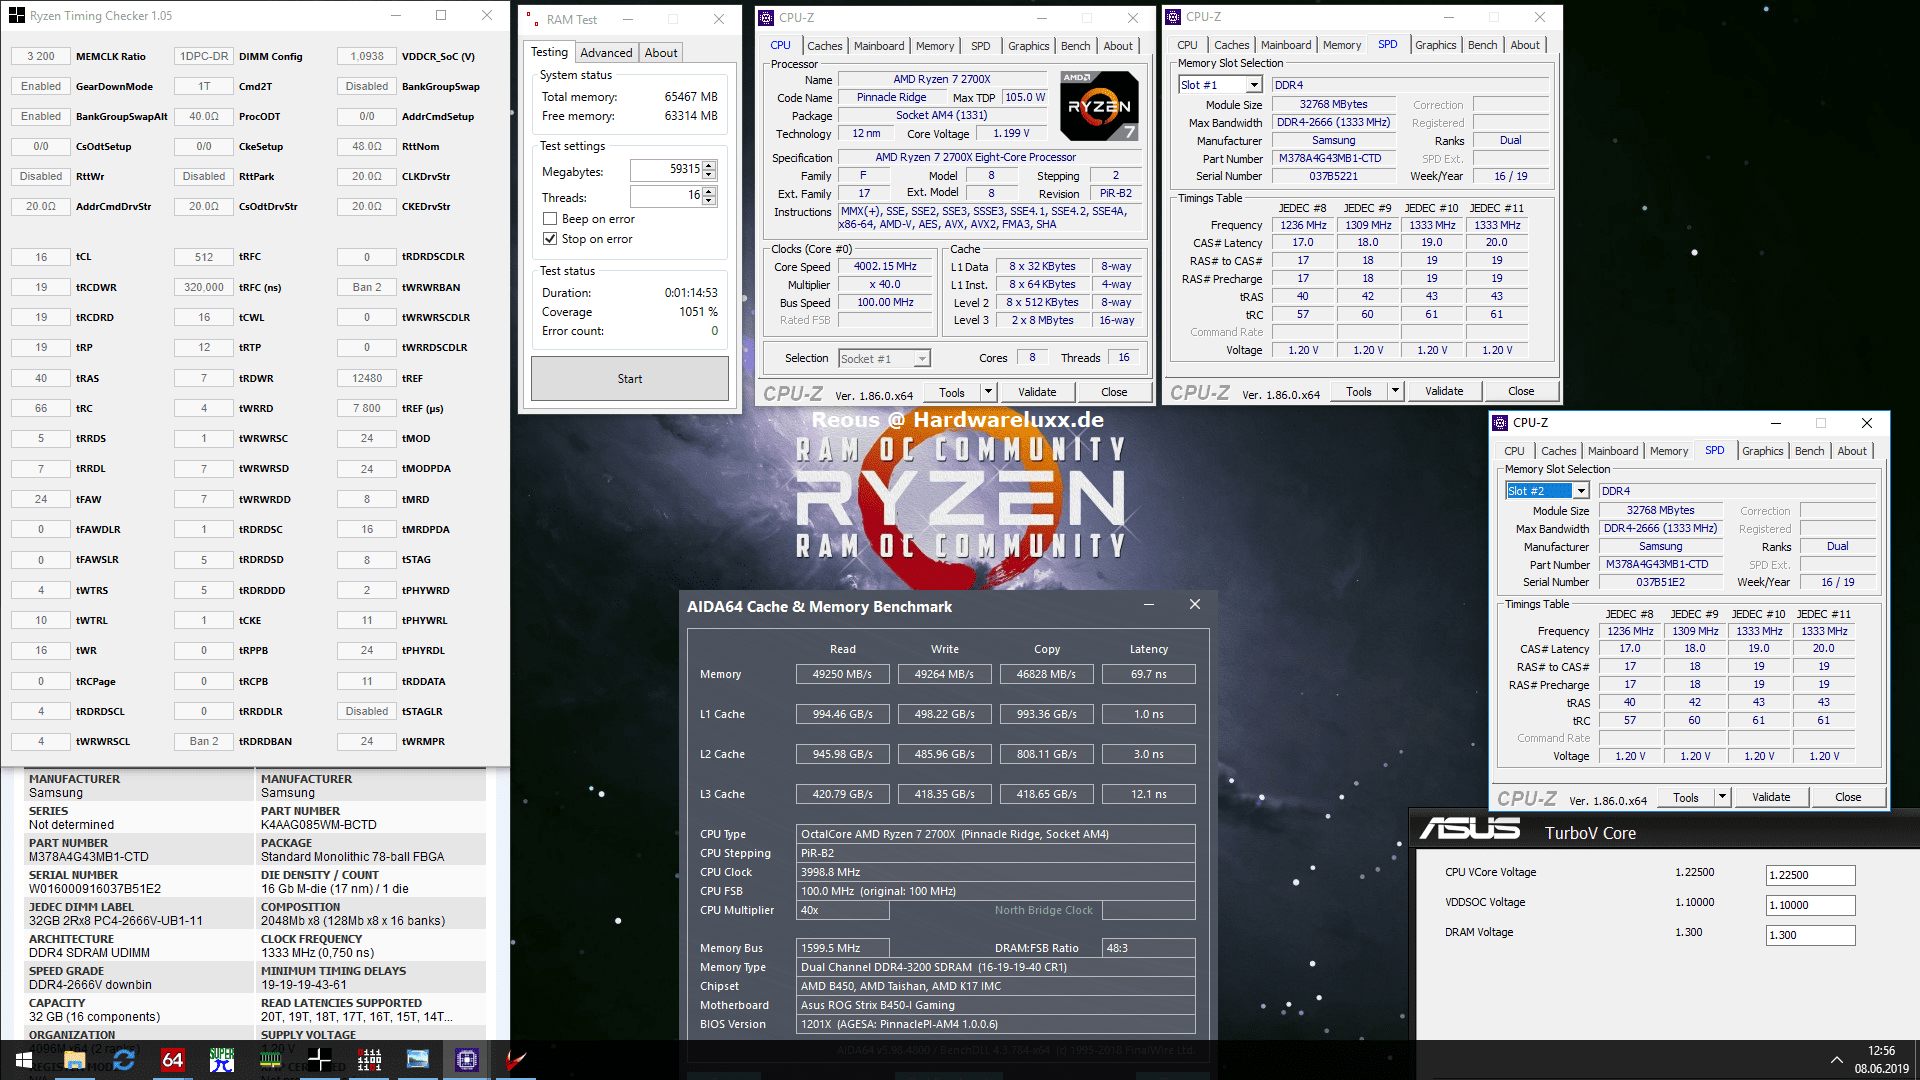The width and height of the screenshot is (1920, 1080).
Task: Click Close button in CPU-Z Slot #1 window
Action: [x=1521, y=391]
